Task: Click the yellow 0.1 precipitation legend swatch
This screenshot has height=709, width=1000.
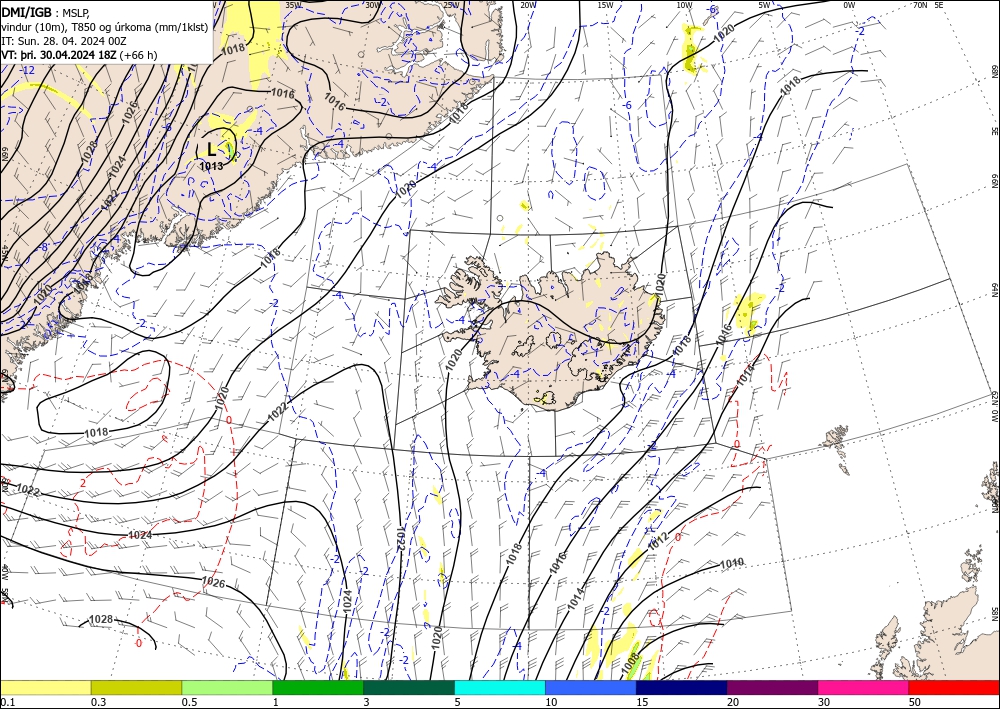Action: click(x=46, y=687)
